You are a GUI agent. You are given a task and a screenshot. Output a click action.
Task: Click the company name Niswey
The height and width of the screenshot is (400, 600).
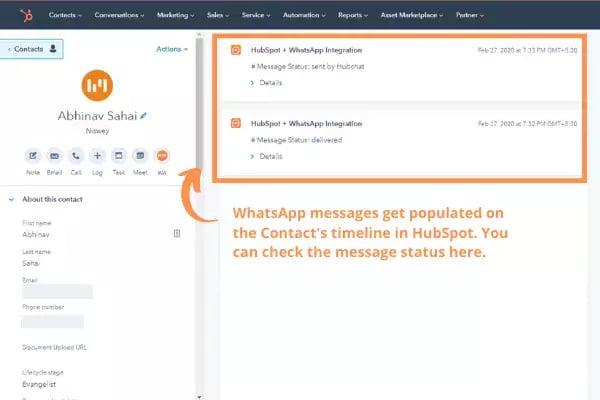point(97,131)
